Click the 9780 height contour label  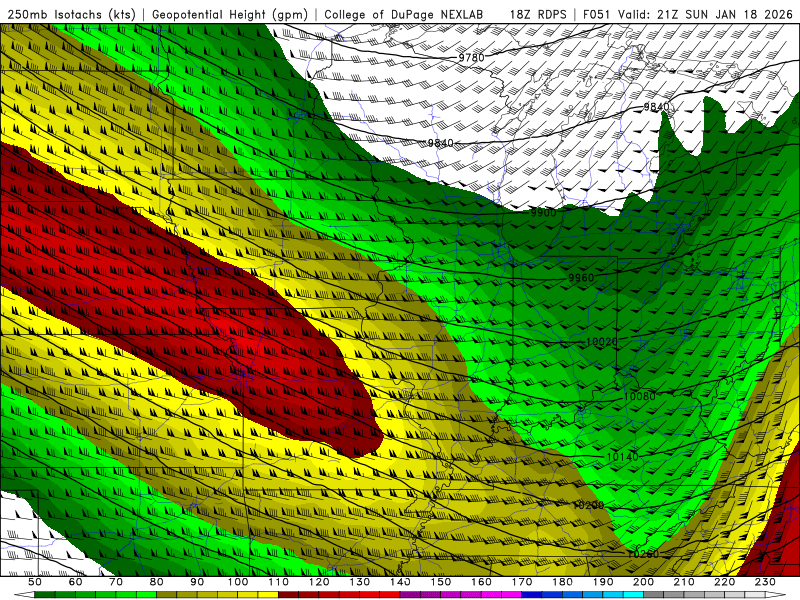471,58
